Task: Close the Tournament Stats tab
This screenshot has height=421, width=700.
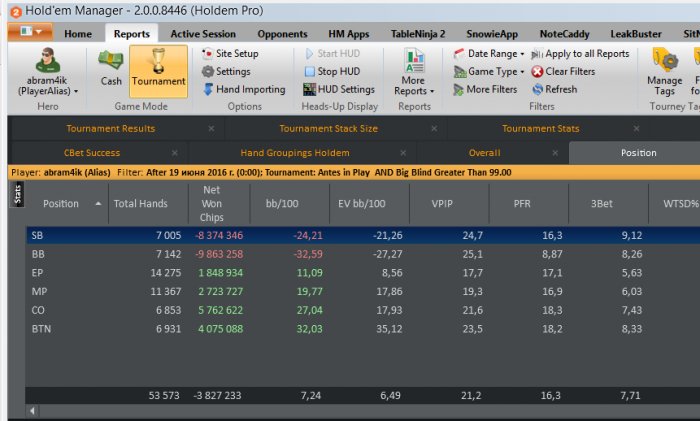Action: point(636,129)
